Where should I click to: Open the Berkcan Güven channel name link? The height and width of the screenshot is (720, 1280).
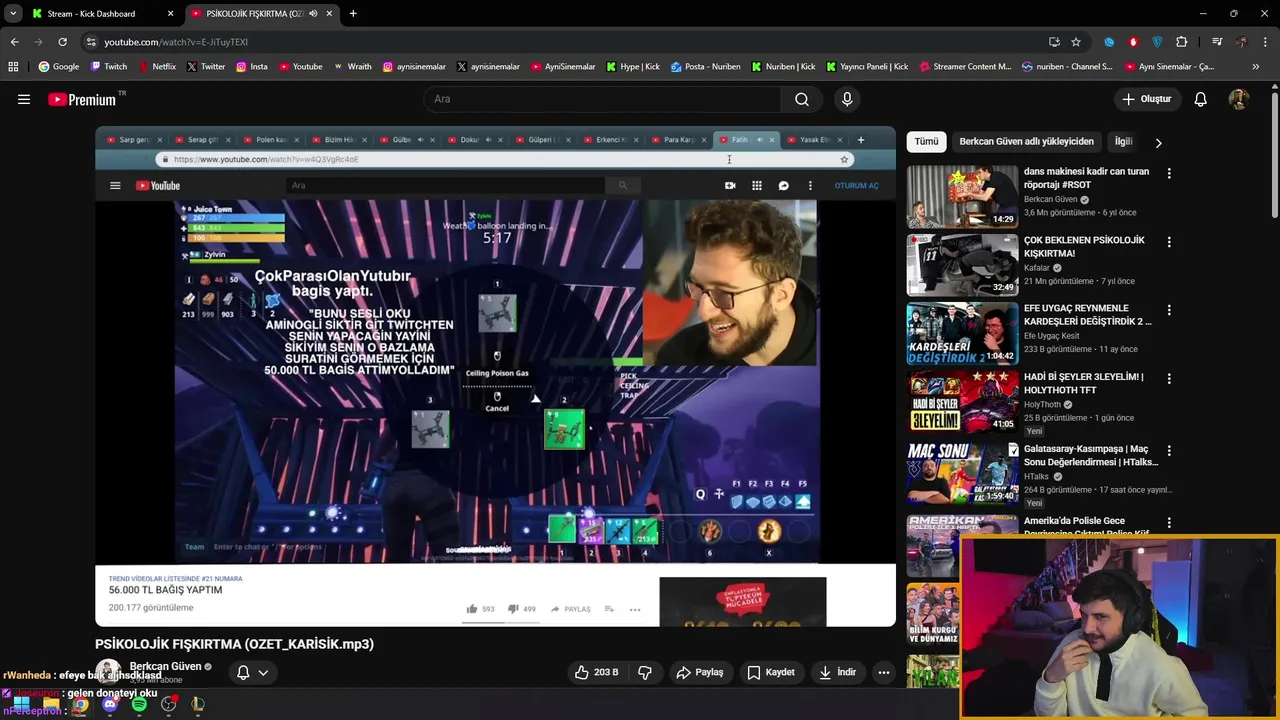pyautogui.click(x=165, y=666)
